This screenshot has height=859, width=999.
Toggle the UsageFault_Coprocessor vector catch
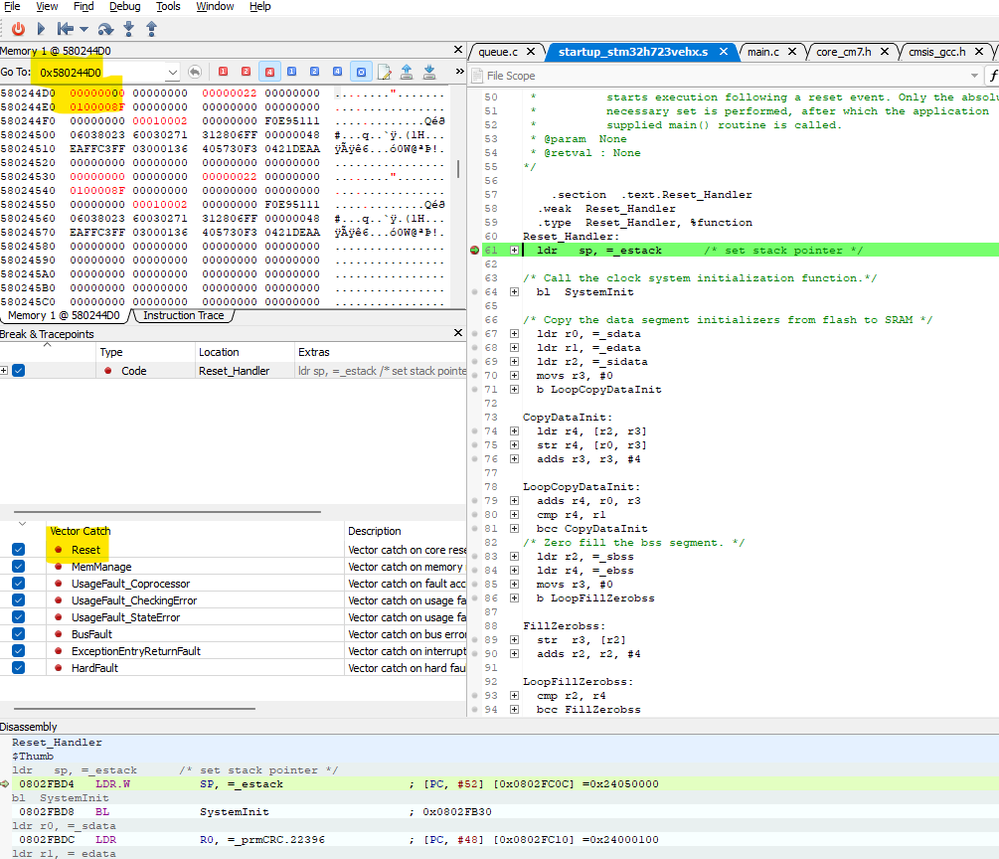(18, 583)
